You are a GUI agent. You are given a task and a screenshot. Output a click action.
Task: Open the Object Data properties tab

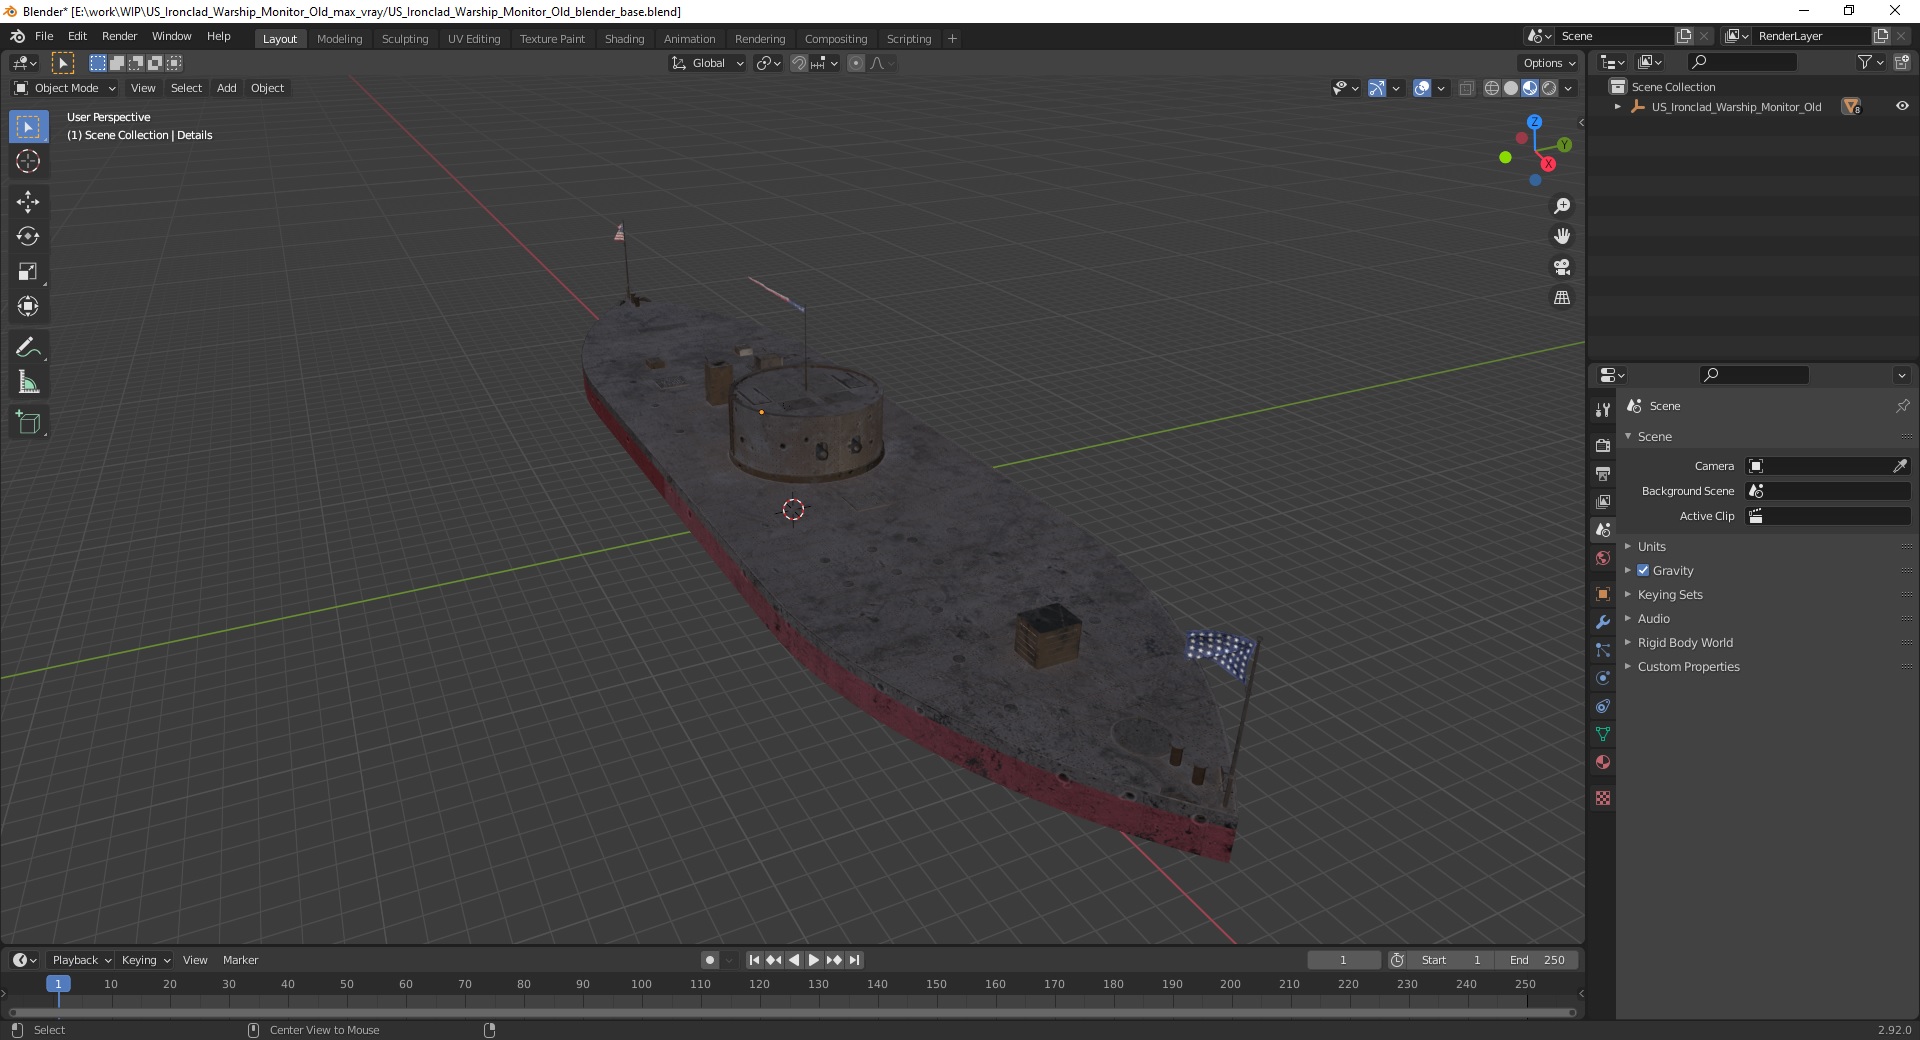click(x=1603, y=734)
